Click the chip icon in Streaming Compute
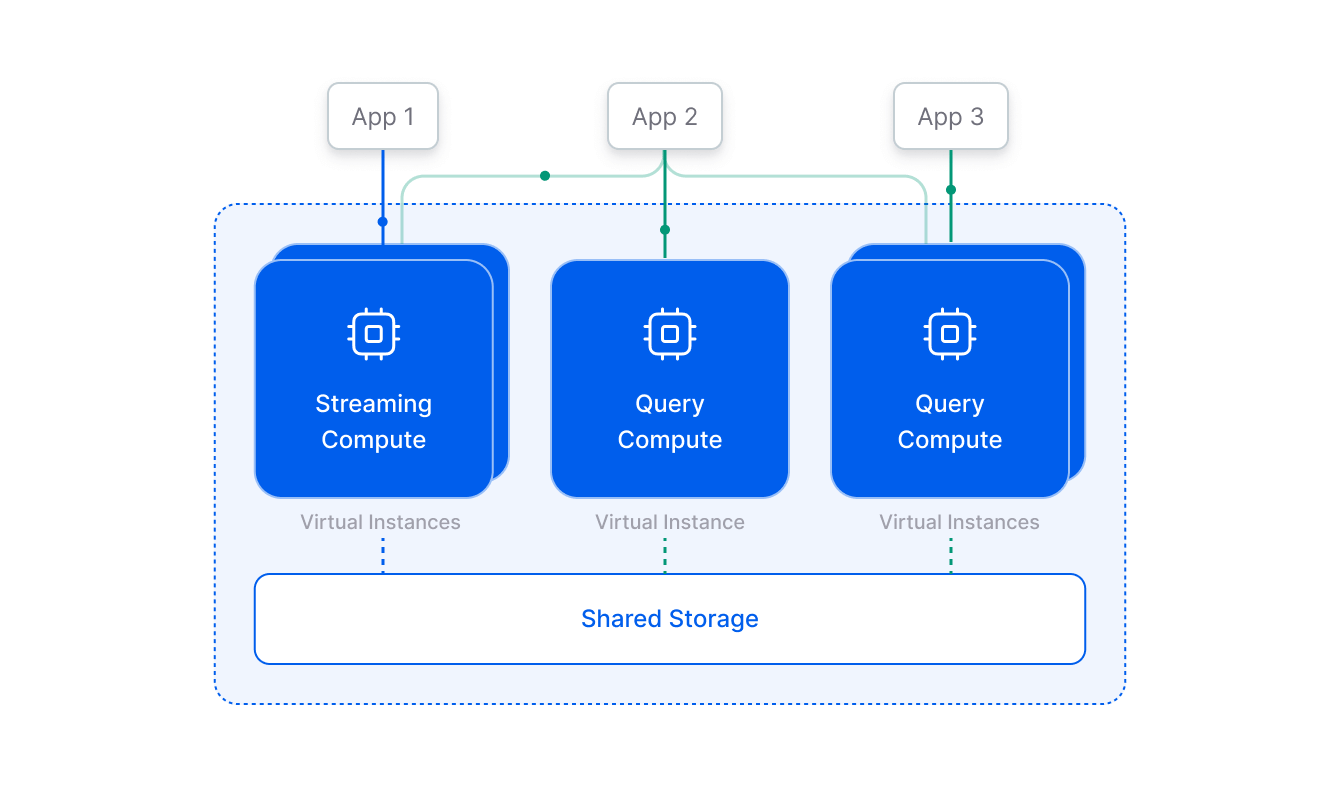The height and width of the screenshot is (800, 1340). pos(374,333)
